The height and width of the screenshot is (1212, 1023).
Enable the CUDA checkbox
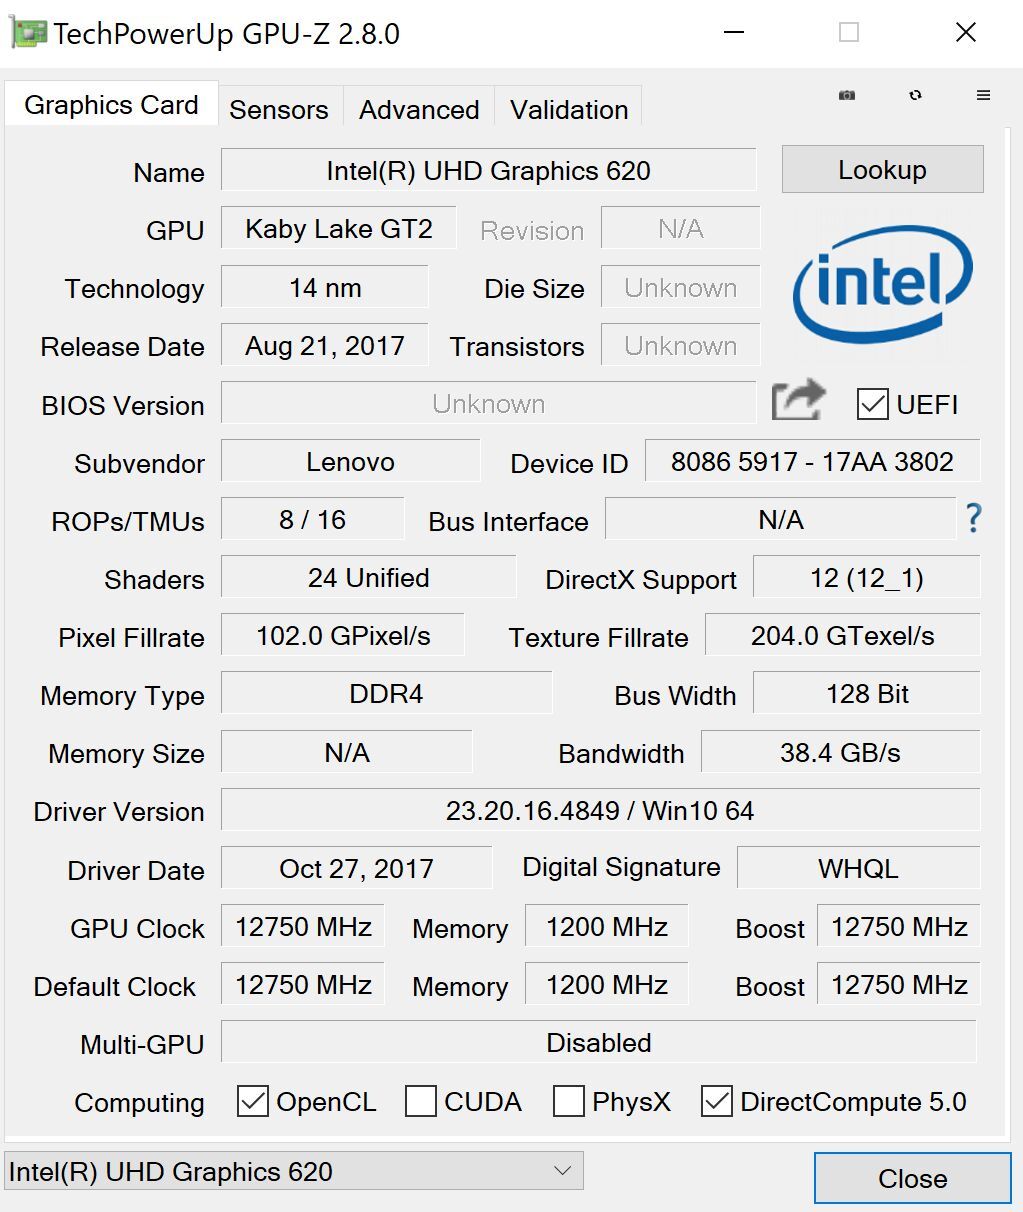click(421, 1101)
